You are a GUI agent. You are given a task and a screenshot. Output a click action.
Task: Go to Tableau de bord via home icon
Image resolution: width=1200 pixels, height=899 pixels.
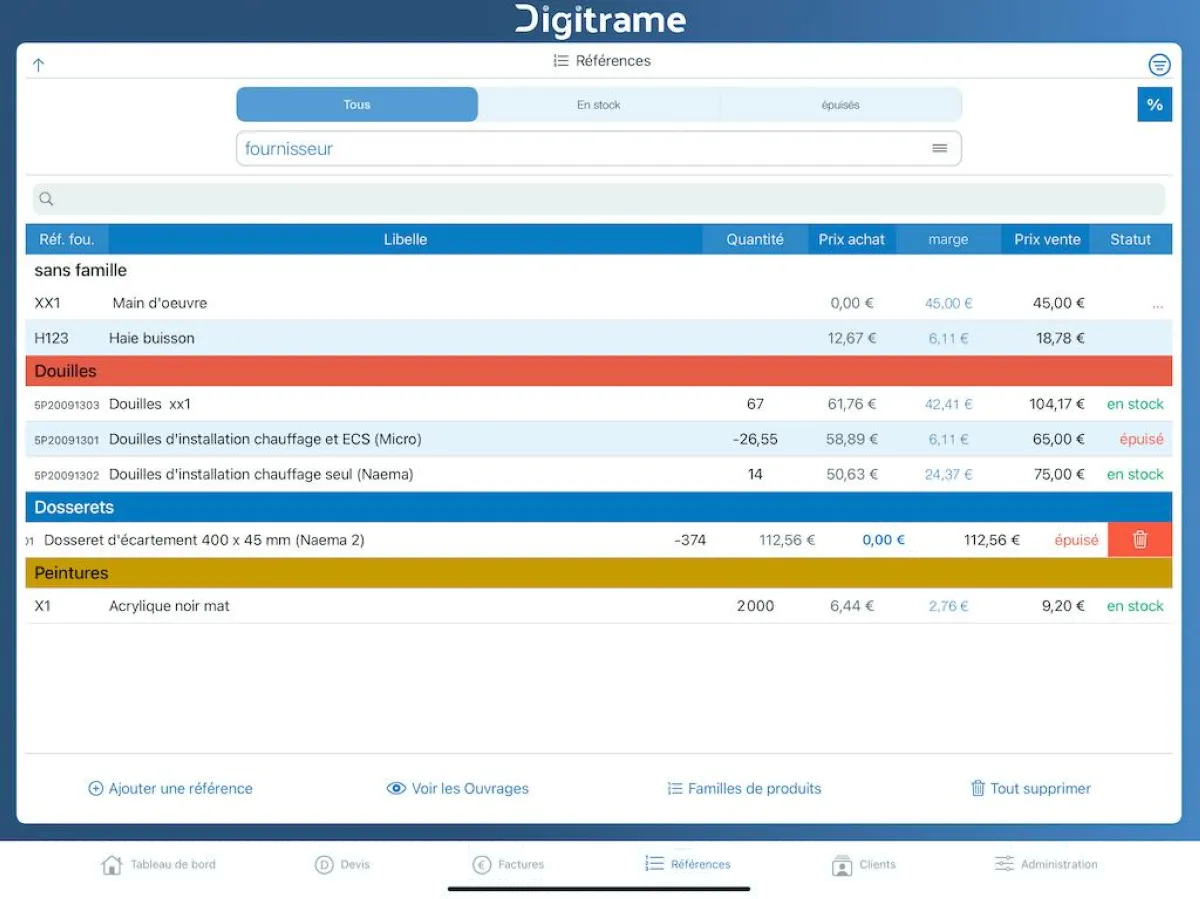[x=112, y=864]
